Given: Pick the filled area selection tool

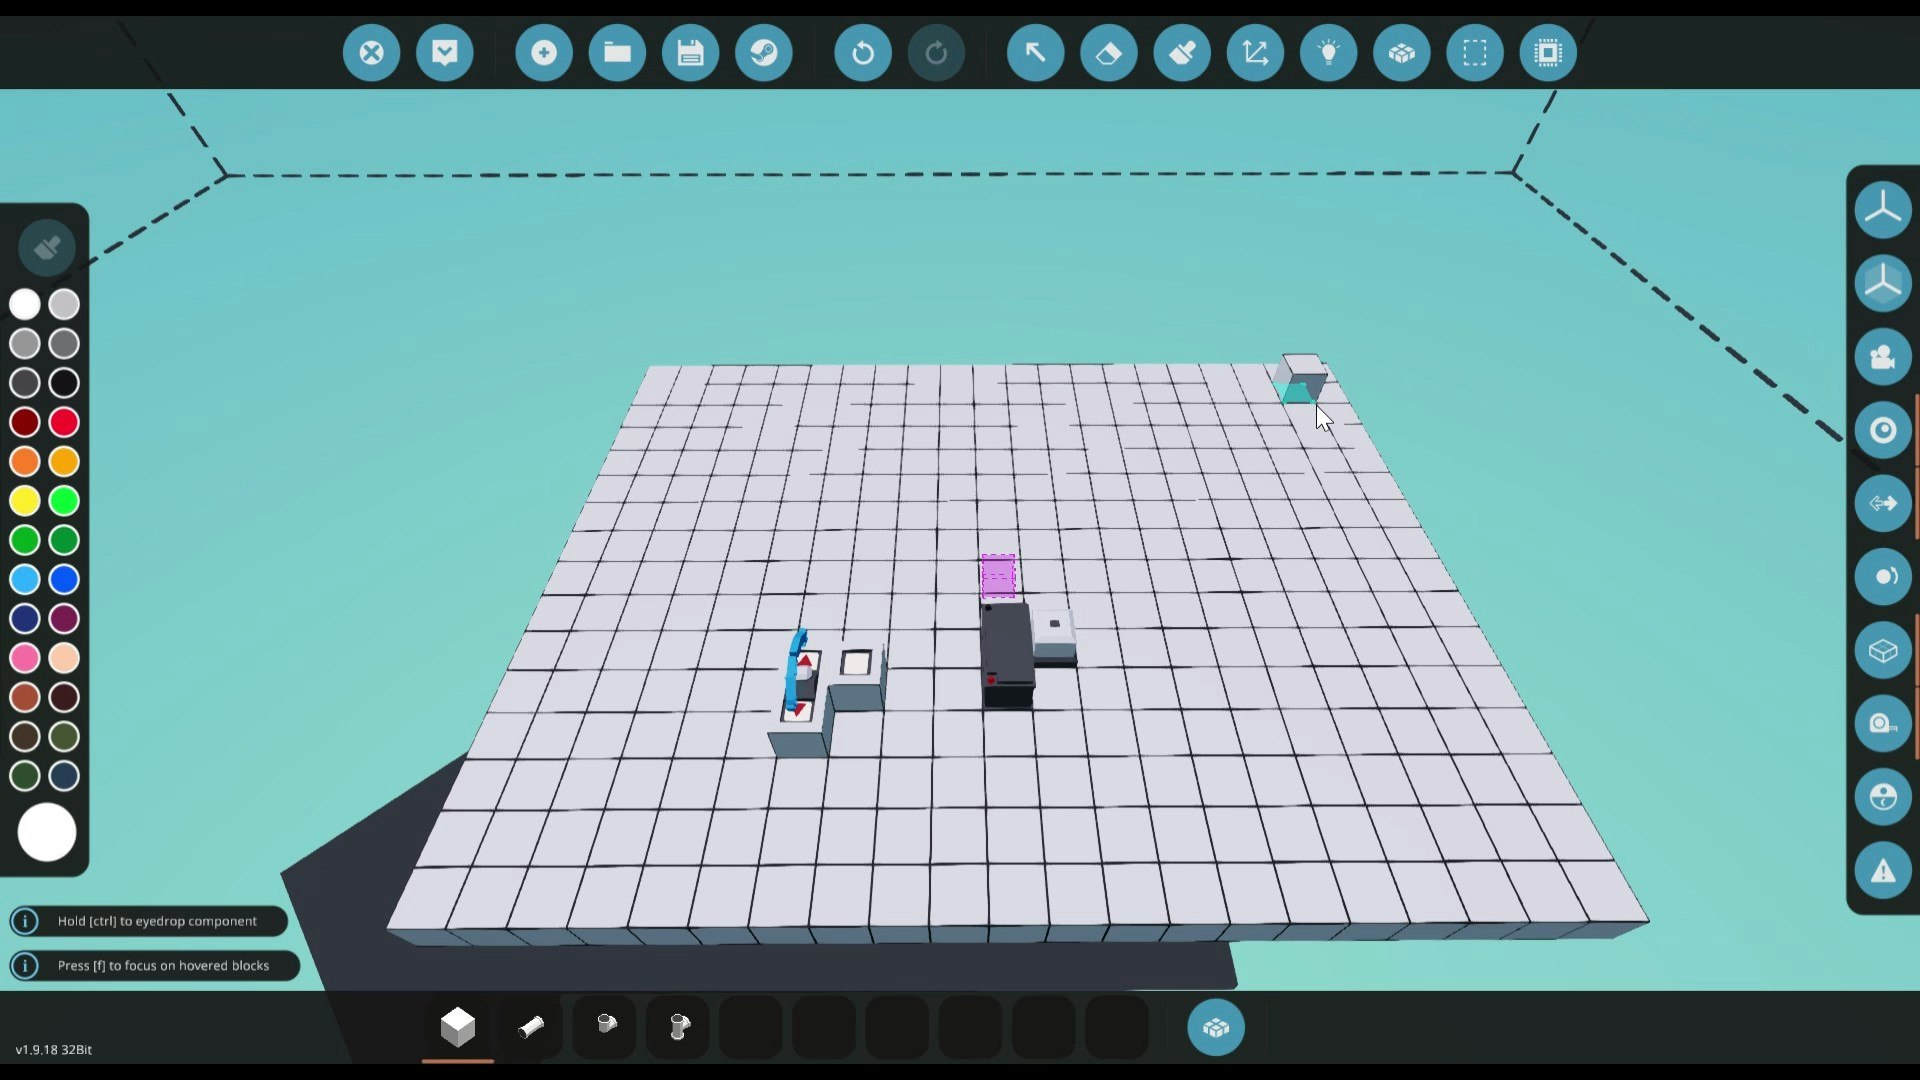Looking at the screenshot, I should pos(1548,52).
